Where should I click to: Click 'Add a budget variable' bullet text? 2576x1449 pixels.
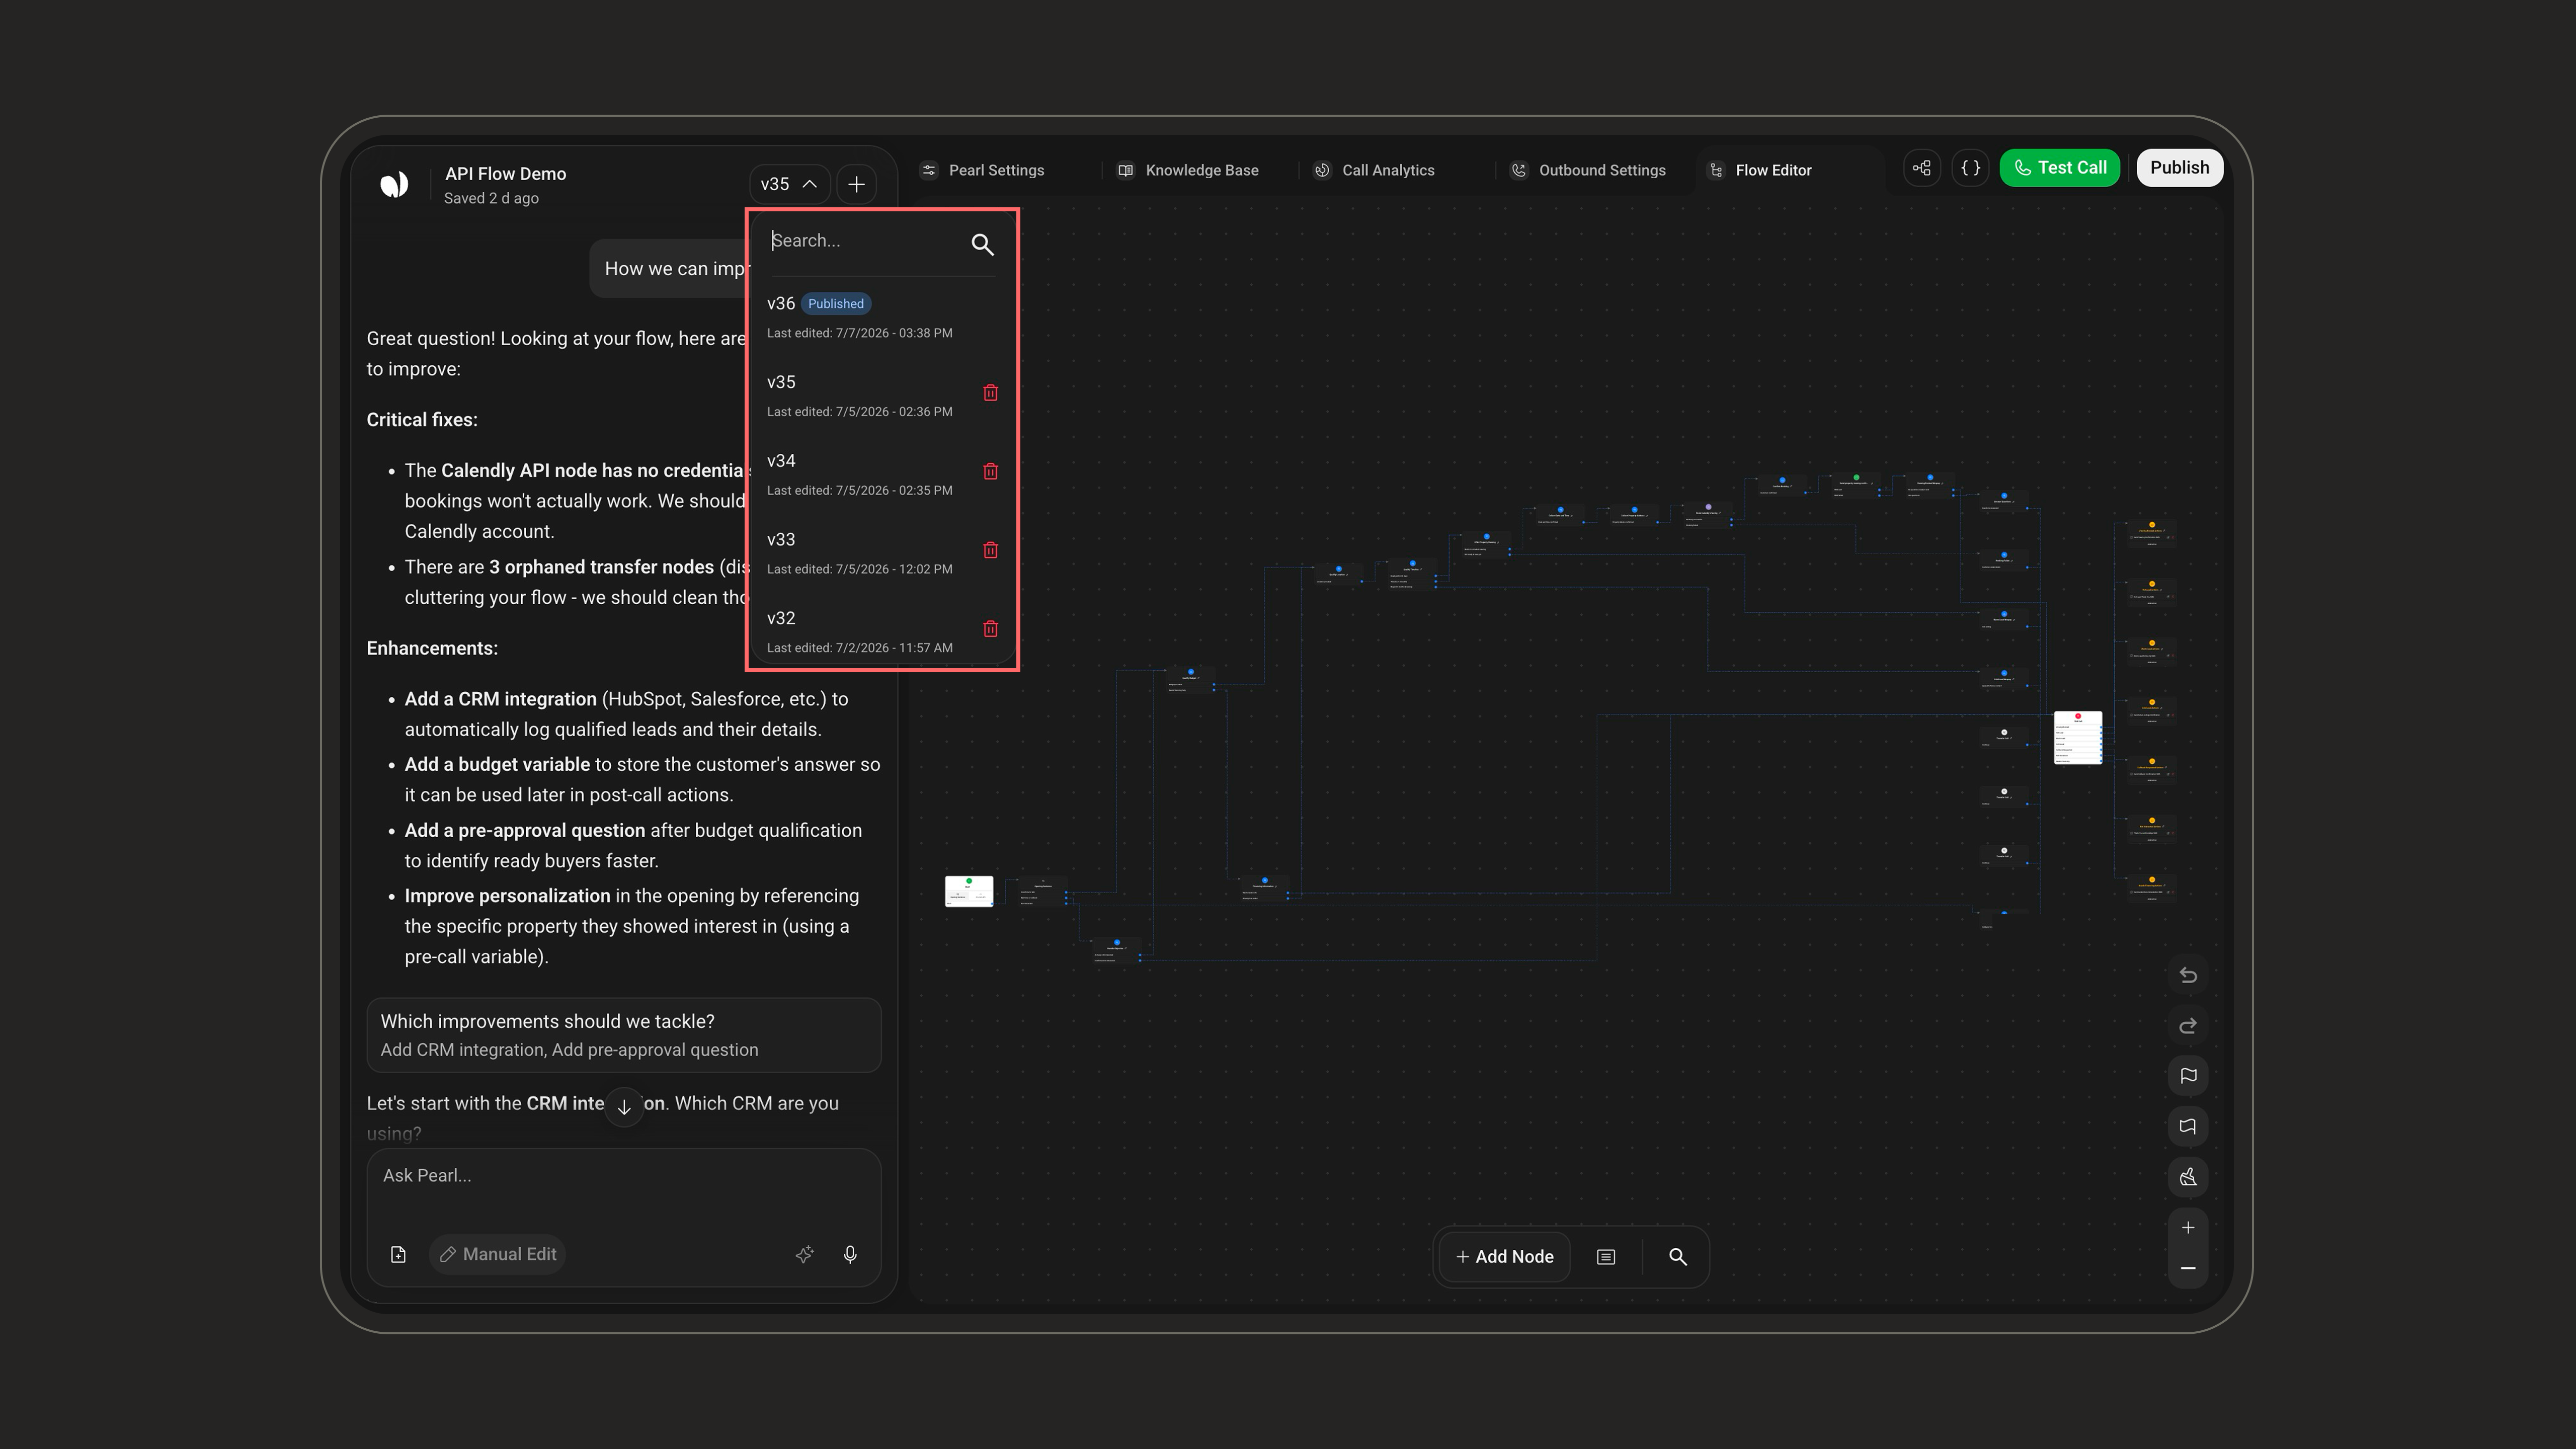coord(497,764)
